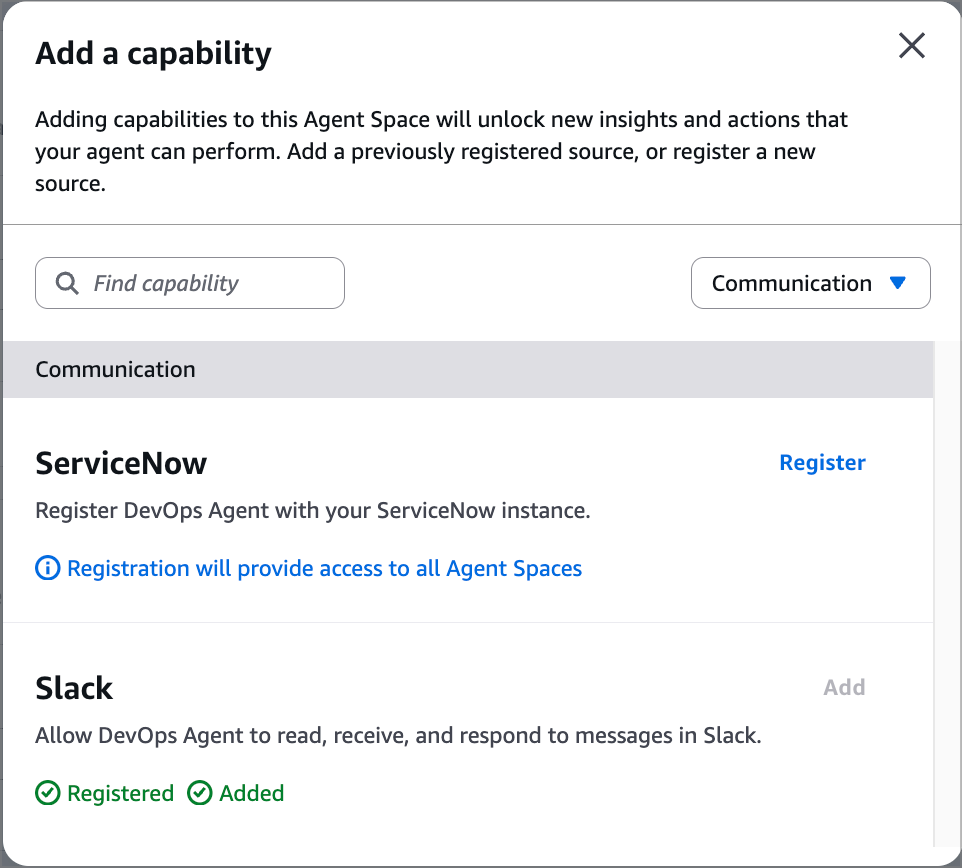Image resolution: width=962 pixels, height=868 pixels.
Task: Click the info icon under ServiceNow
Action: click(x=47, y=569)
